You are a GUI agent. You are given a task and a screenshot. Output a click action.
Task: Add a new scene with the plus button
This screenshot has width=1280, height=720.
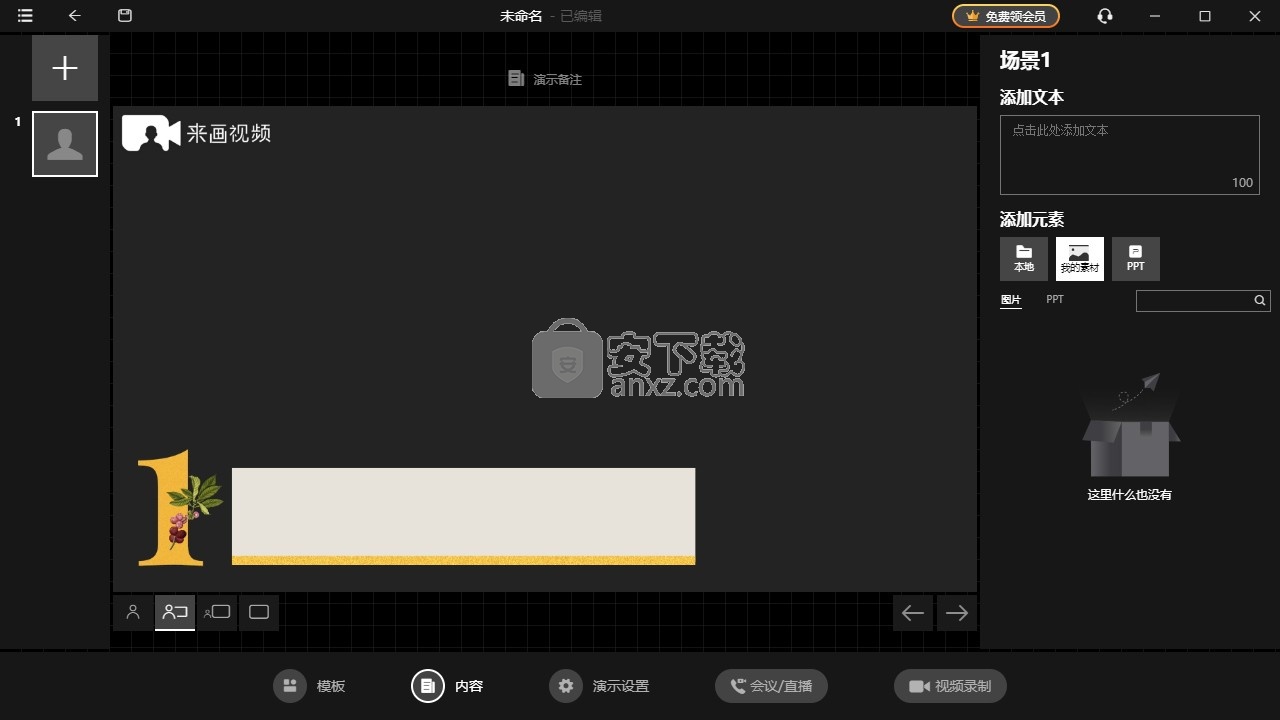(x=65, y=68)
